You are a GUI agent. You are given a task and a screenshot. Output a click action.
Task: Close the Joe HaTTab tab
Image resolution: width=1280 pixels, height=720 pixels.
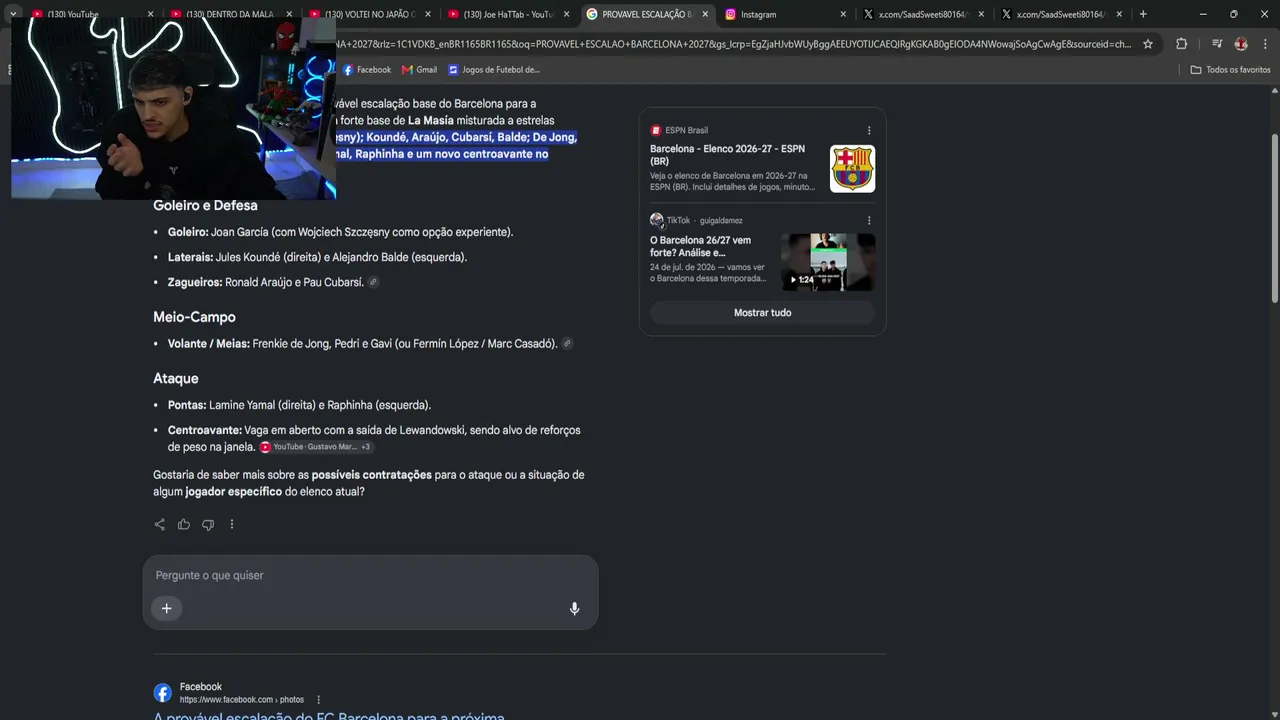[x=566, y=14]
